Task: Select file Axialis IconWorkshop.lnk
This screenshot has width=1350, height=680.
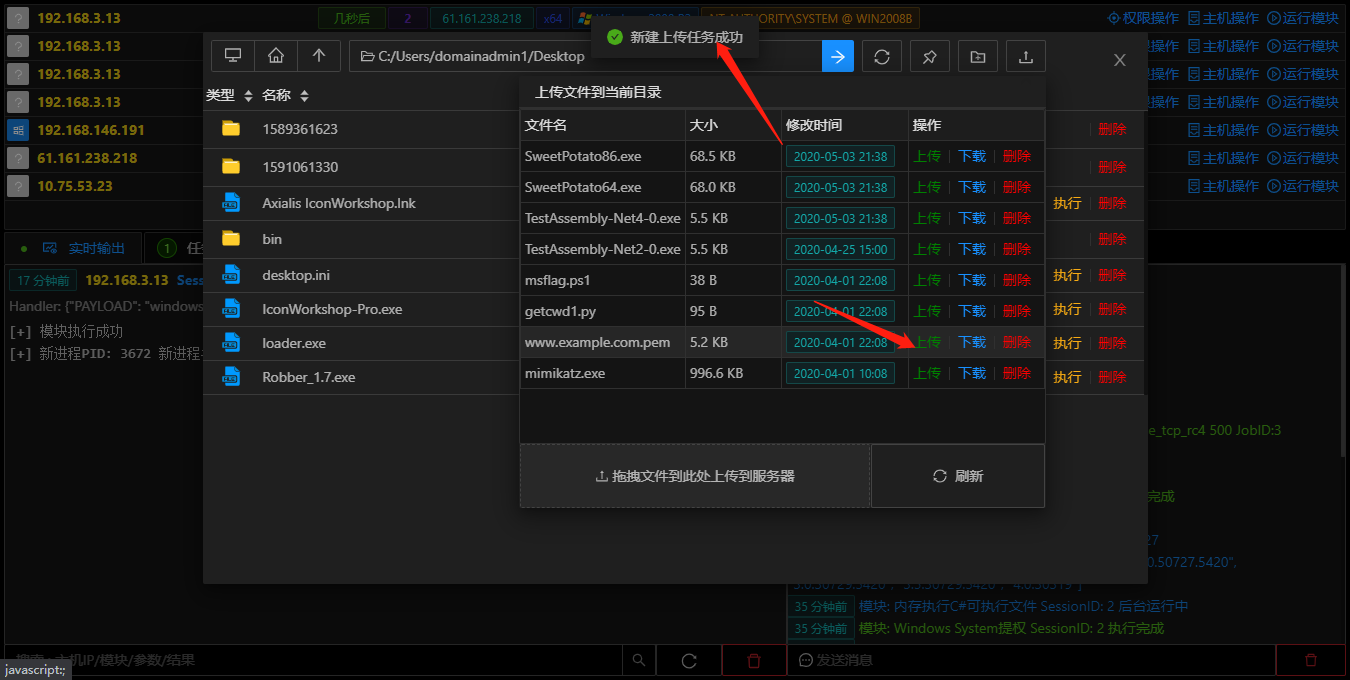Action: coord(339,203)
